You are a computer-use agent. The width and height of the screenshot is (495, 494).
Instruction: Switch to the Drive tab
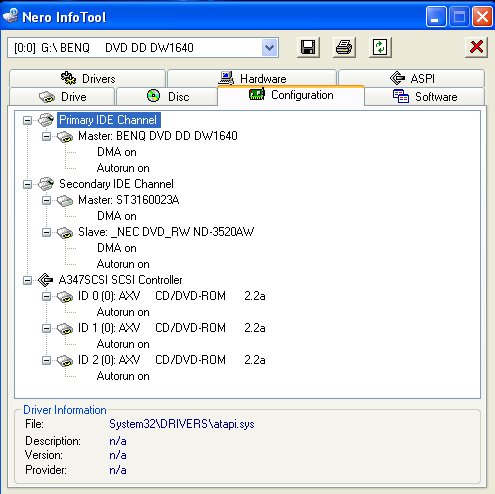tap(62, 97)
